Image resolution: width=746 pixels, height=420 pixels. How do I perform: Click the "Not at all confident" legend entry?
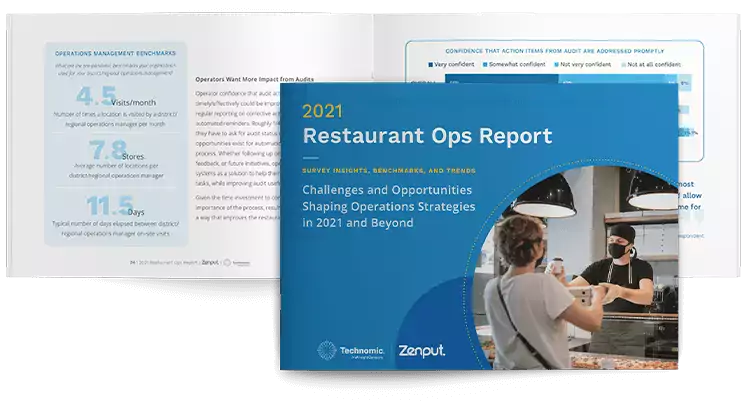tap(651, 64)
